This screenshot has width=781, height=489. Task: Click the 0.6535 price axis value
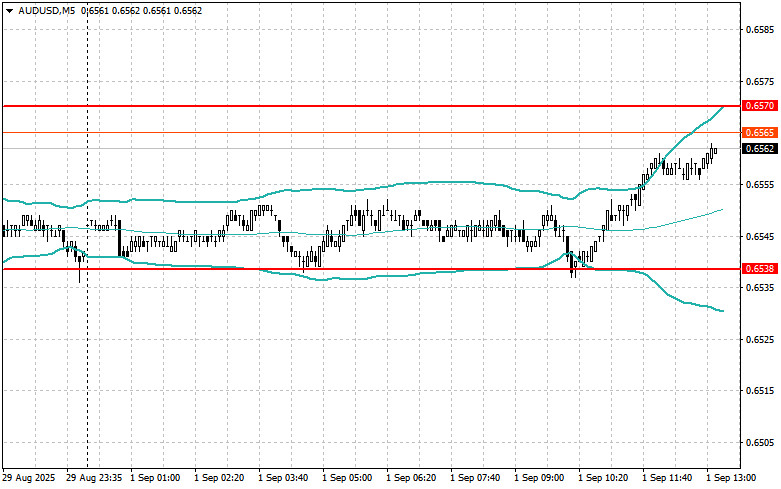pos(760,288)
